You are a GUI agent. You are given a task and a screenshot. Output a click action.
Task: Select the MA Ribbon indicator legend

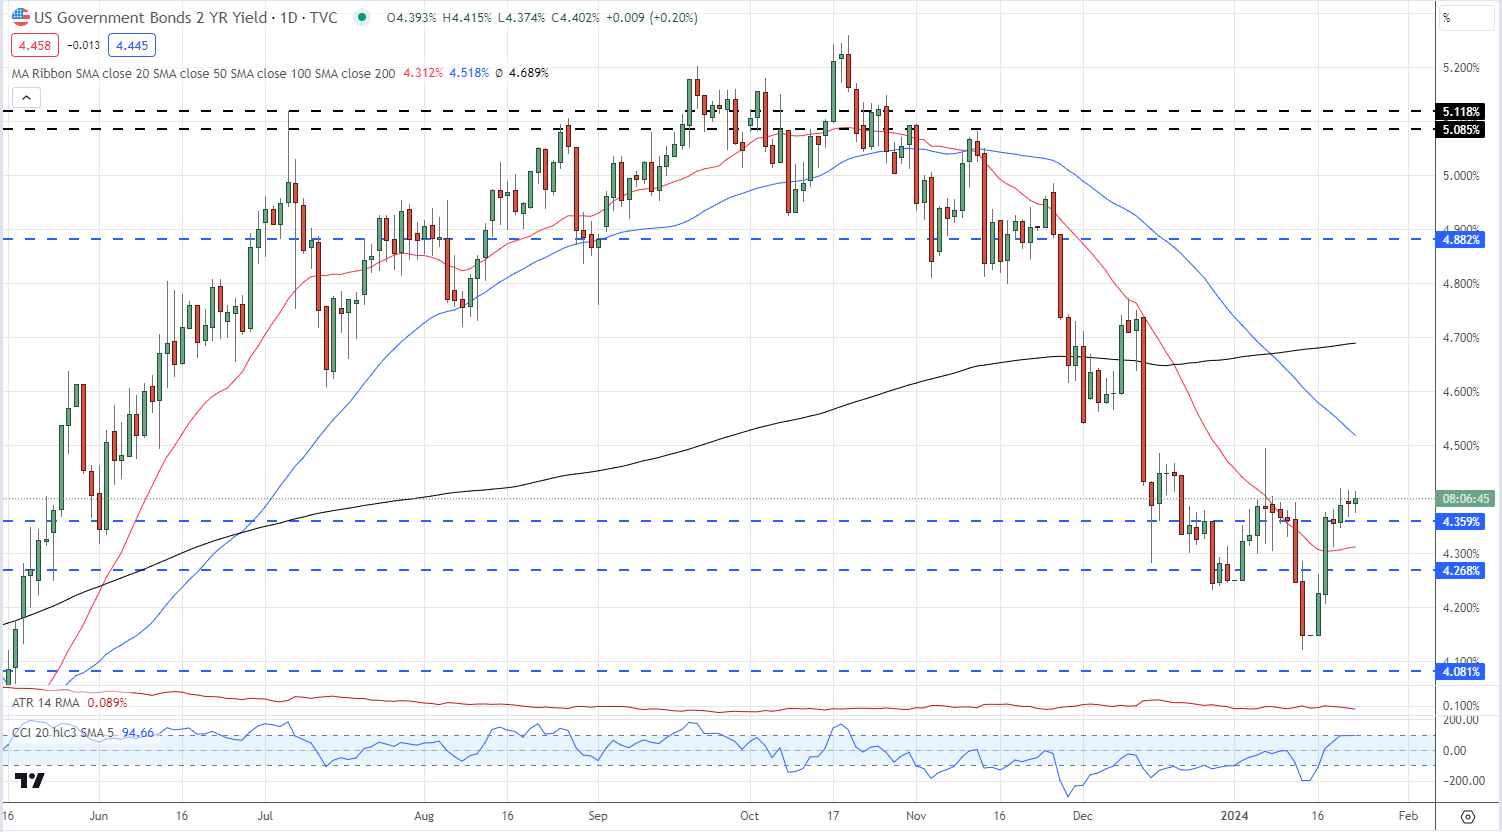[203, 73]
